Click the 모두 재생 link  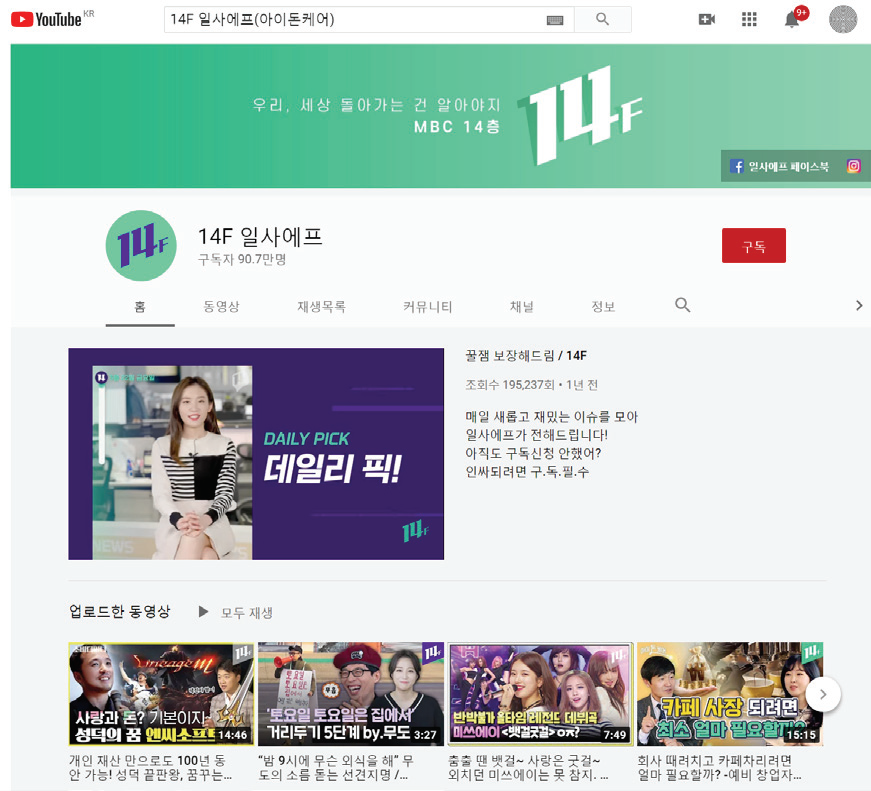pyautogui.click(x=247, y=613)
